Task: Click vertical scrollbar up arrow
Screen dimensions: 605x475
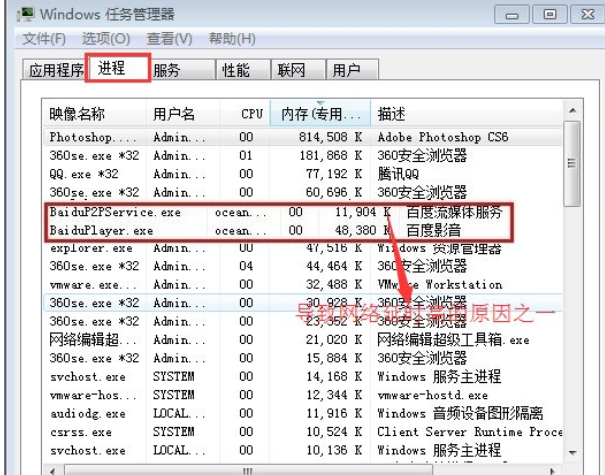Action: point(573,111)
